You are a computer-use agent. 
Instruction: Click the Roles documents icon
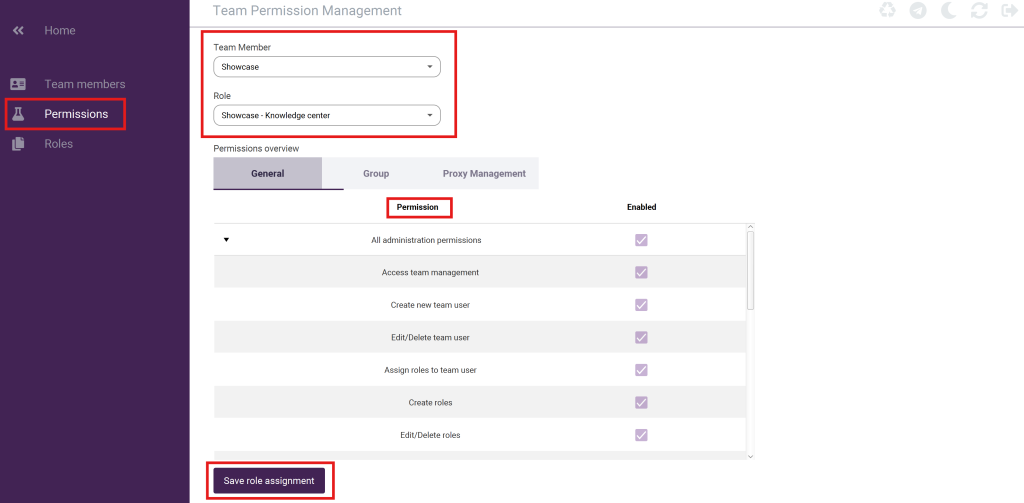(x=18, y=144)
